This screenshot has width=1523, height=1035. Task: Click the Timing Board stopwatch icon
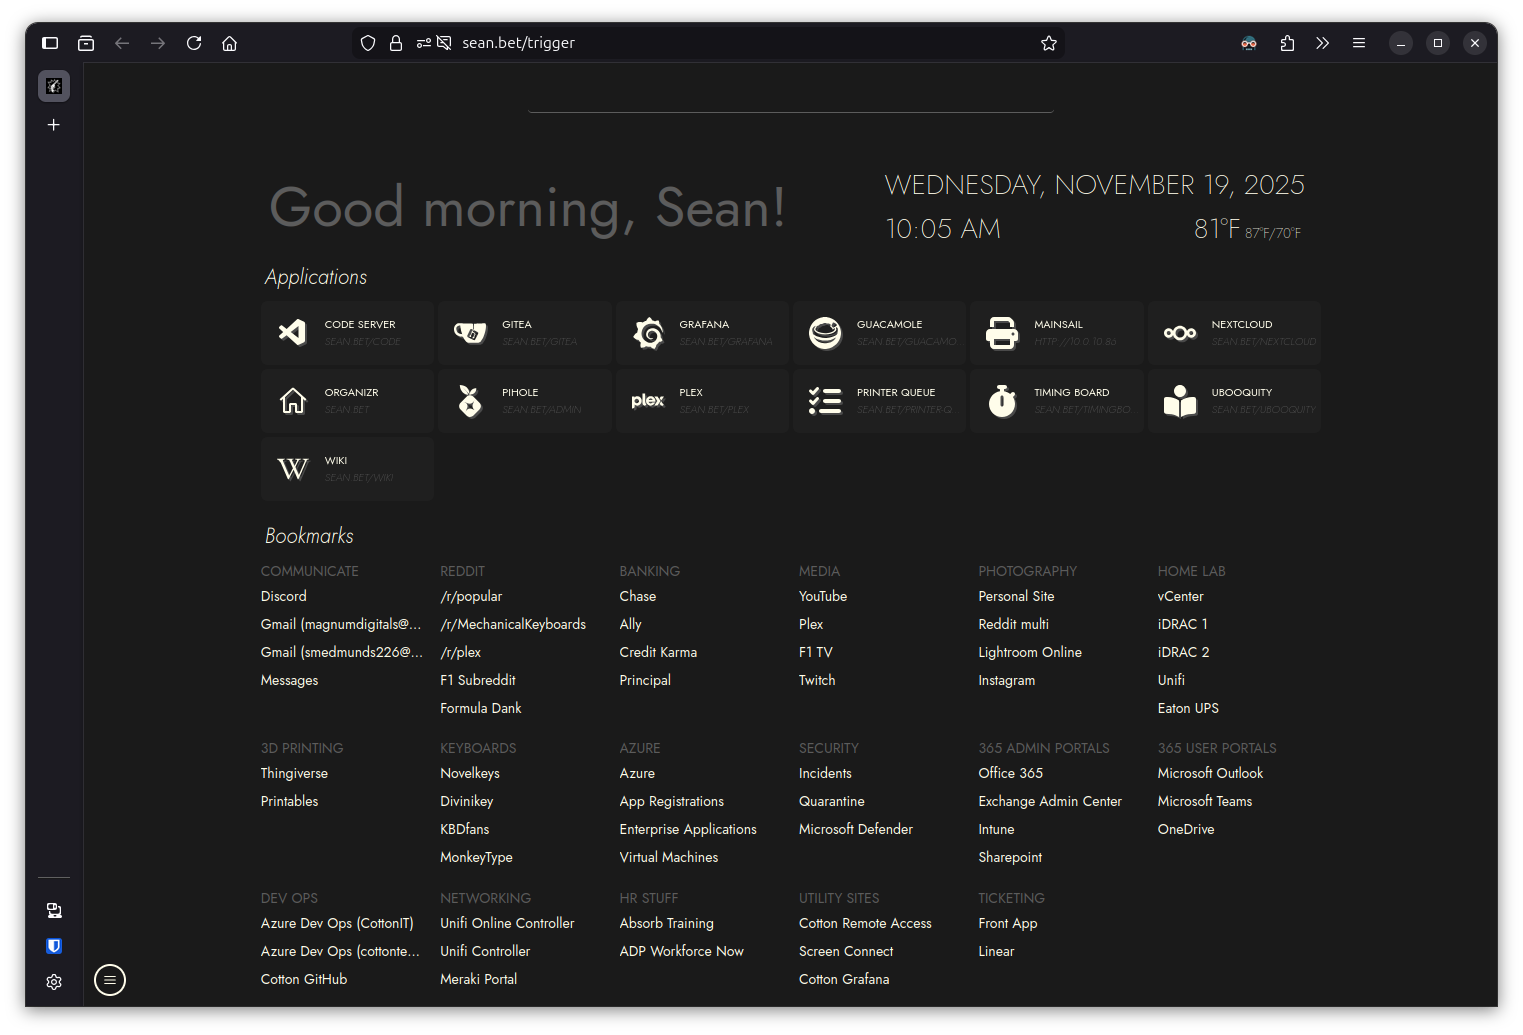pos(1002,400)
